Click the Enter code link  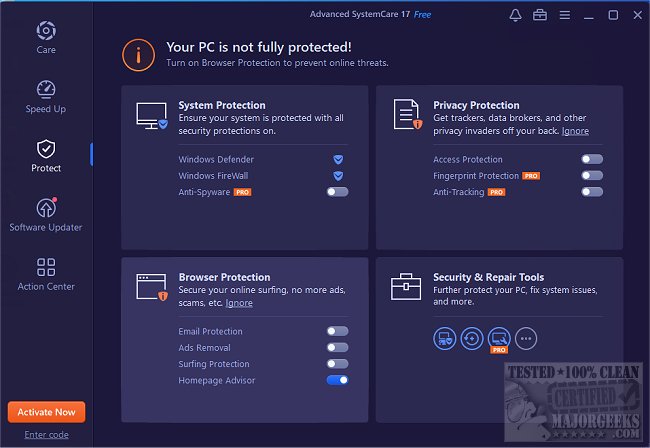[46, 435]
